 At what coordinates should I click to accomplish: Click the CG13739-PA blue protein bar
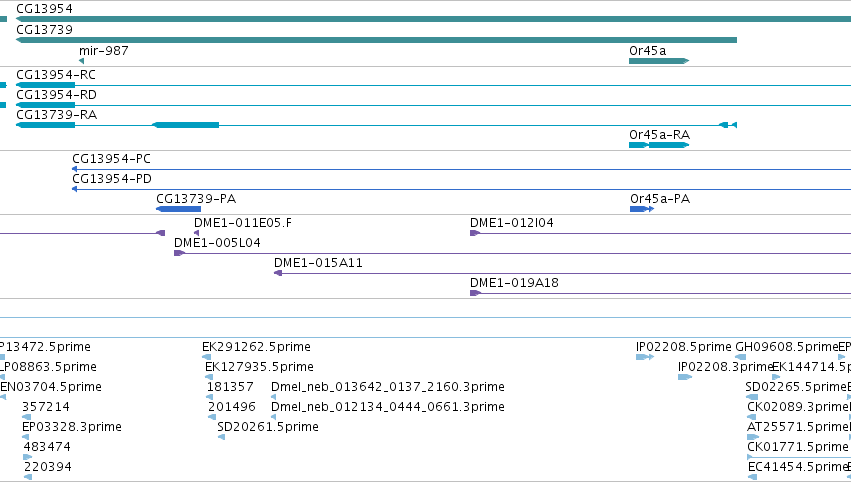tap(179, 209)
